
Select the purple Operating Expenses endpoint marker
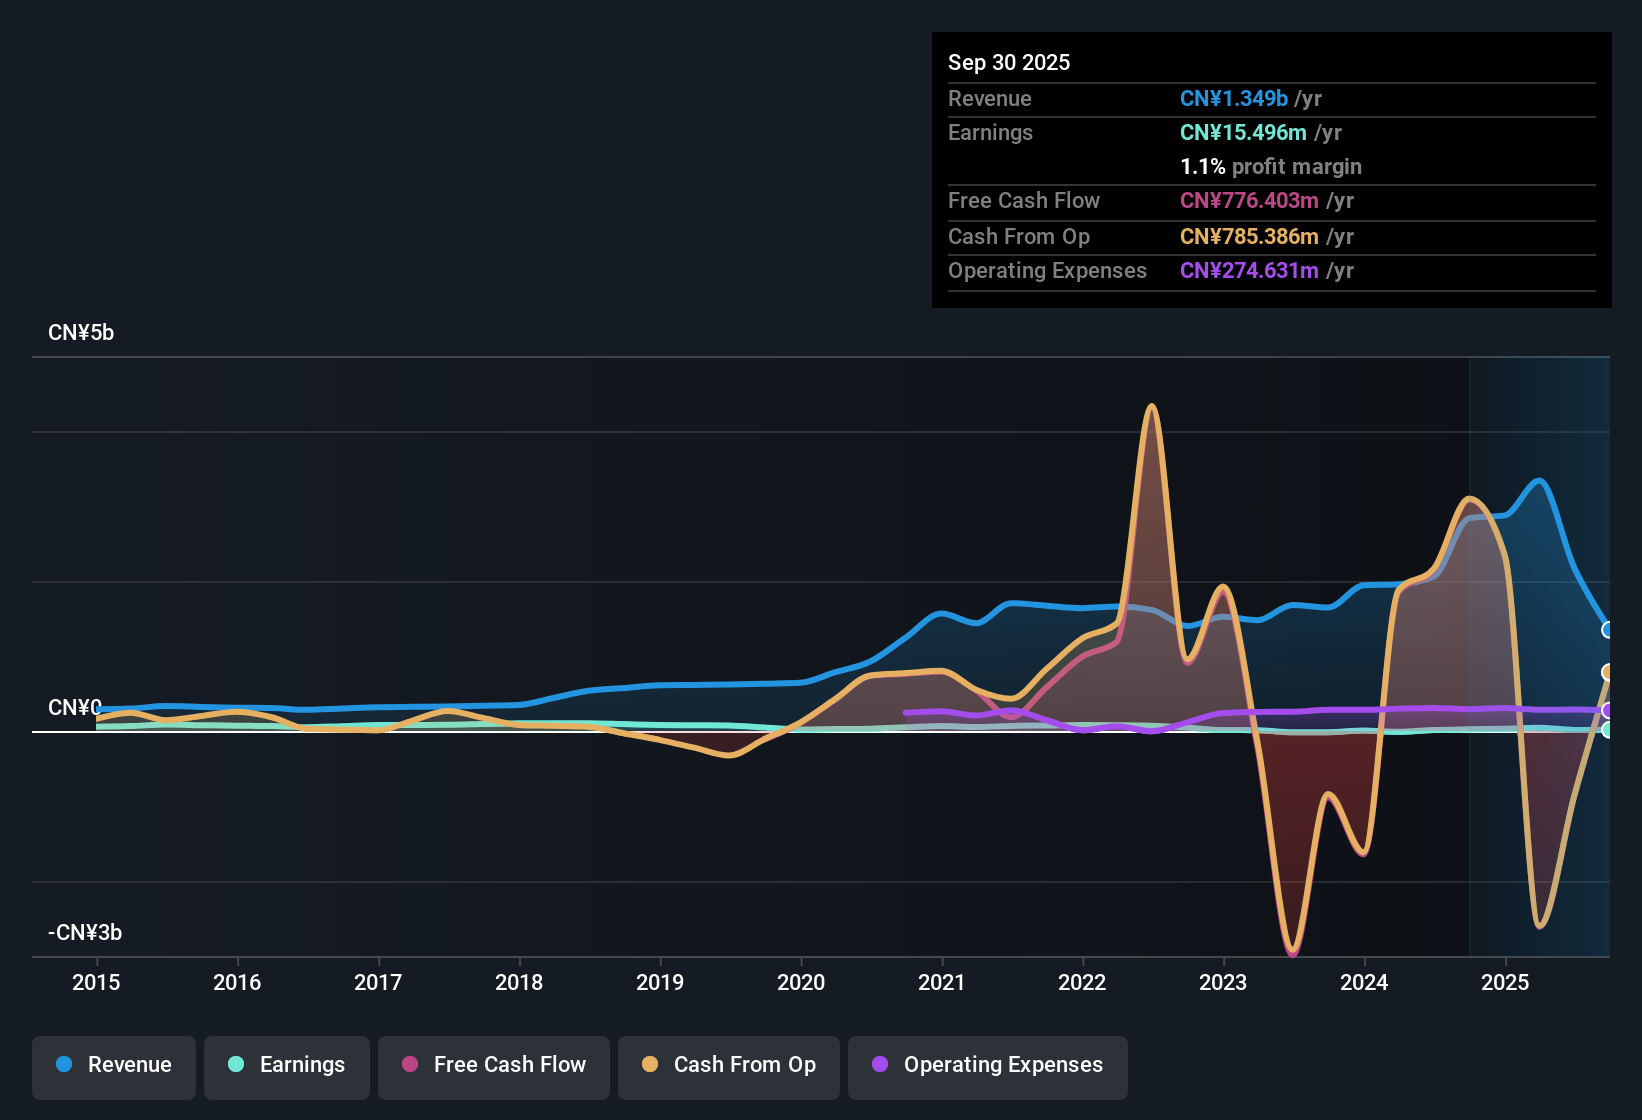tap(1608, 712)
